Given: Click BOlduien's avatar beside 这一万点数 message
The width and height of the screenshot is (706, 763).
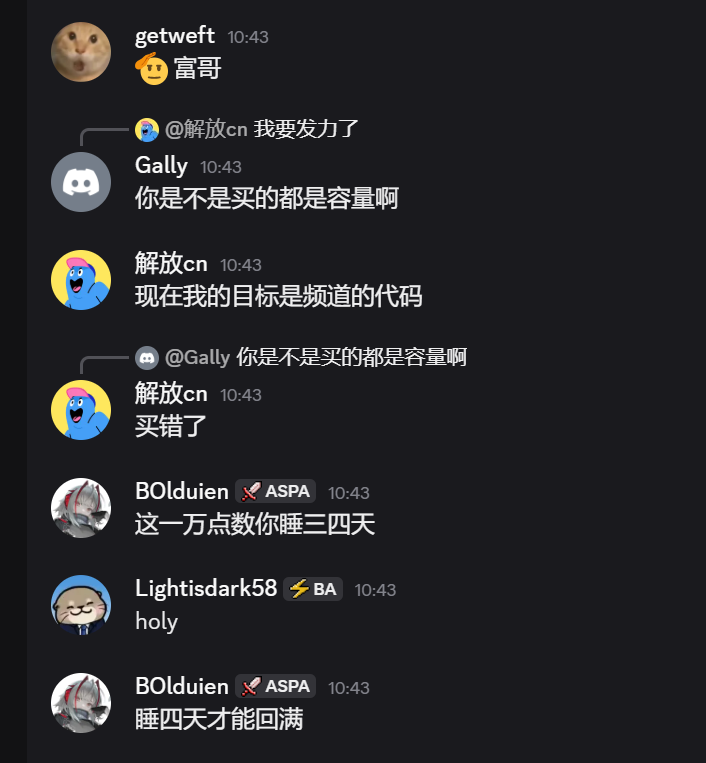Looking at the screenshot, I should [x=81, y=508].
